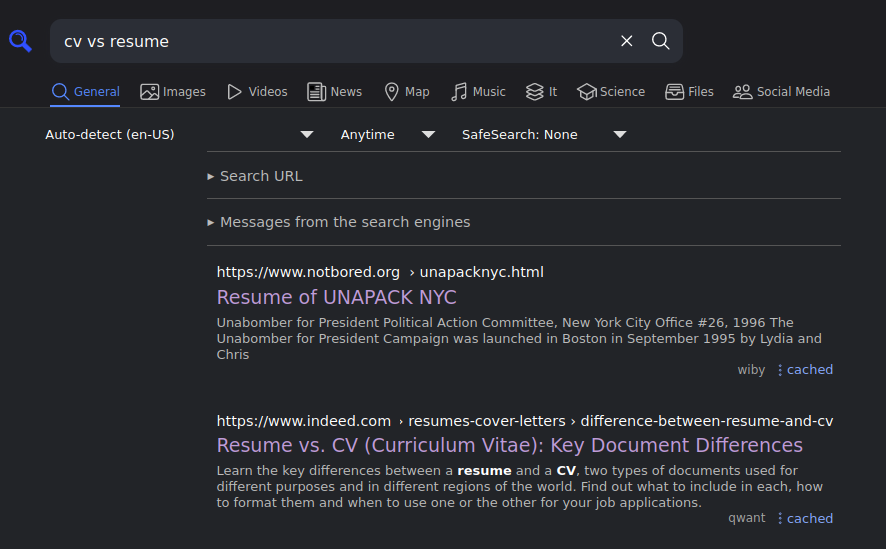Screen dimensions: 886x549
Task: Open the It category tab
Action: click(541, 92)
